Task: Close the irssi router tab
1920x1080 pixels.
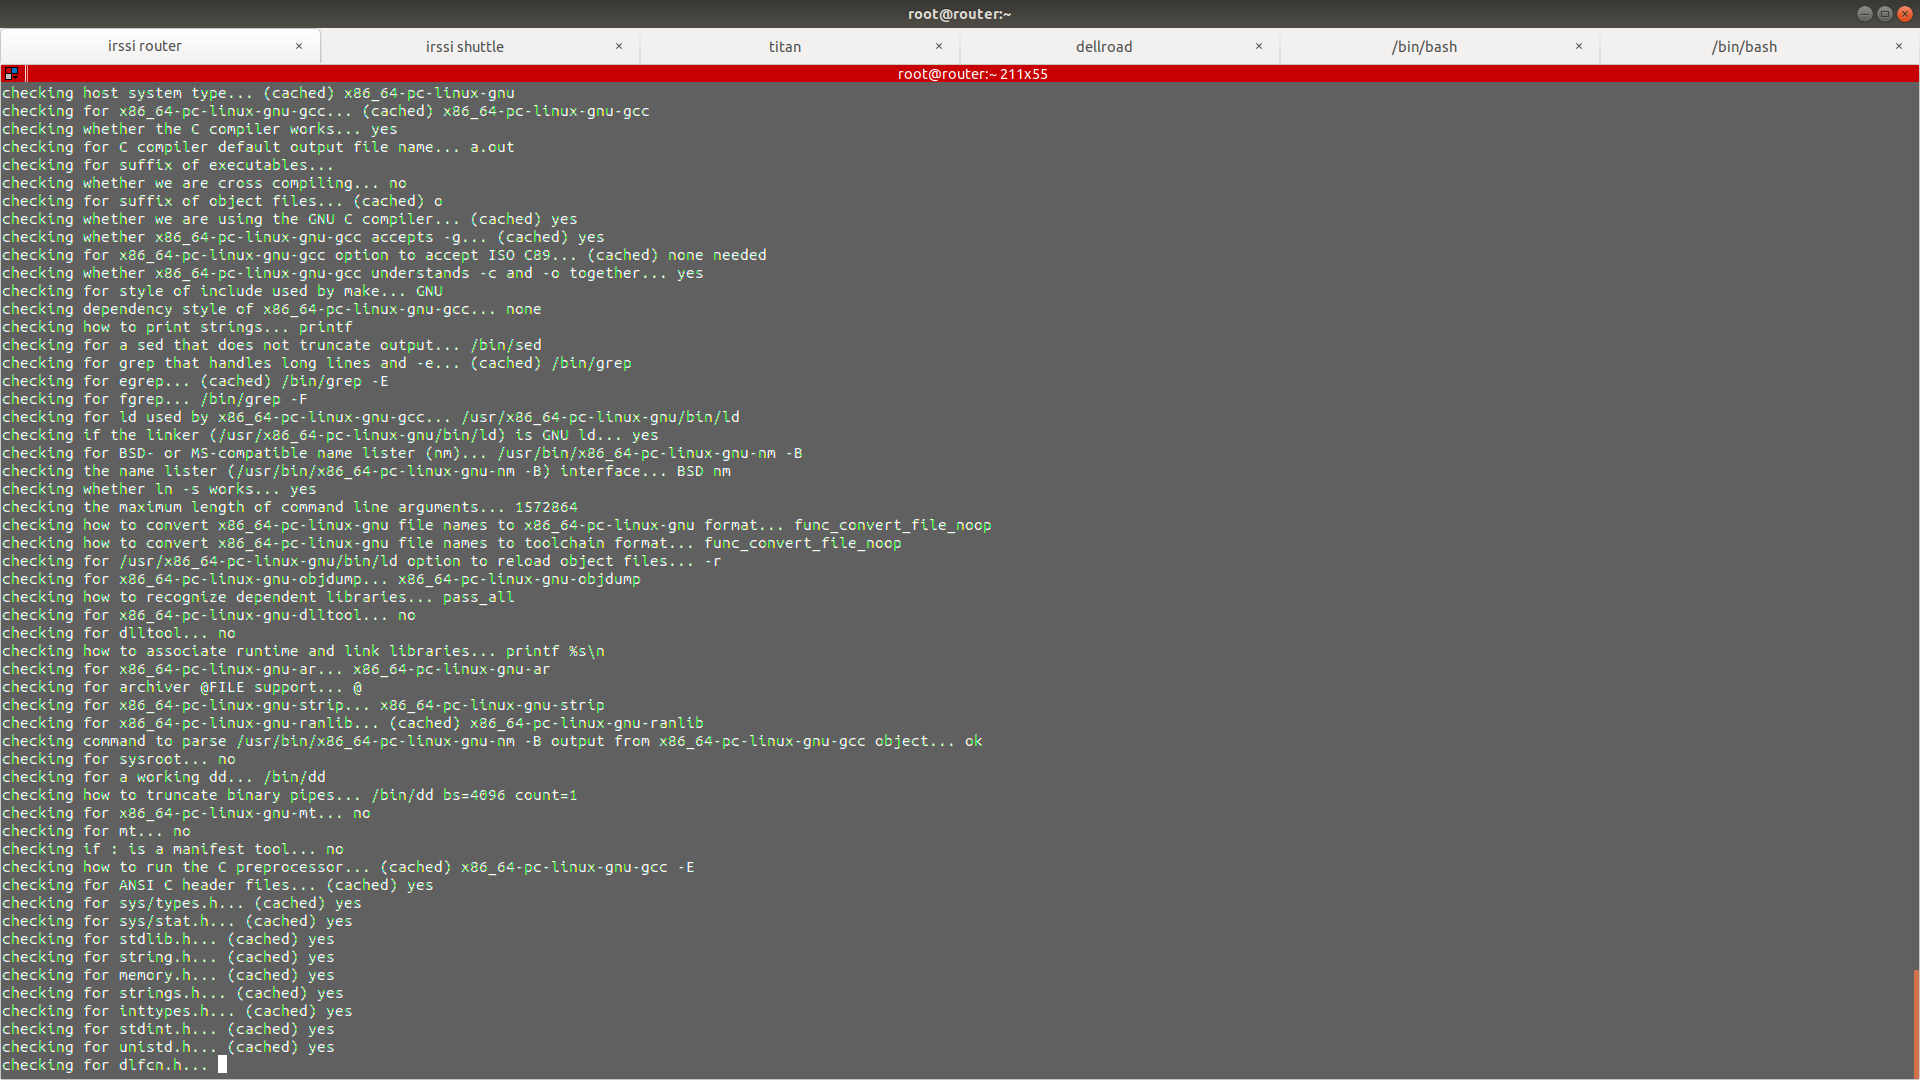Action: (x=298, y=46)
